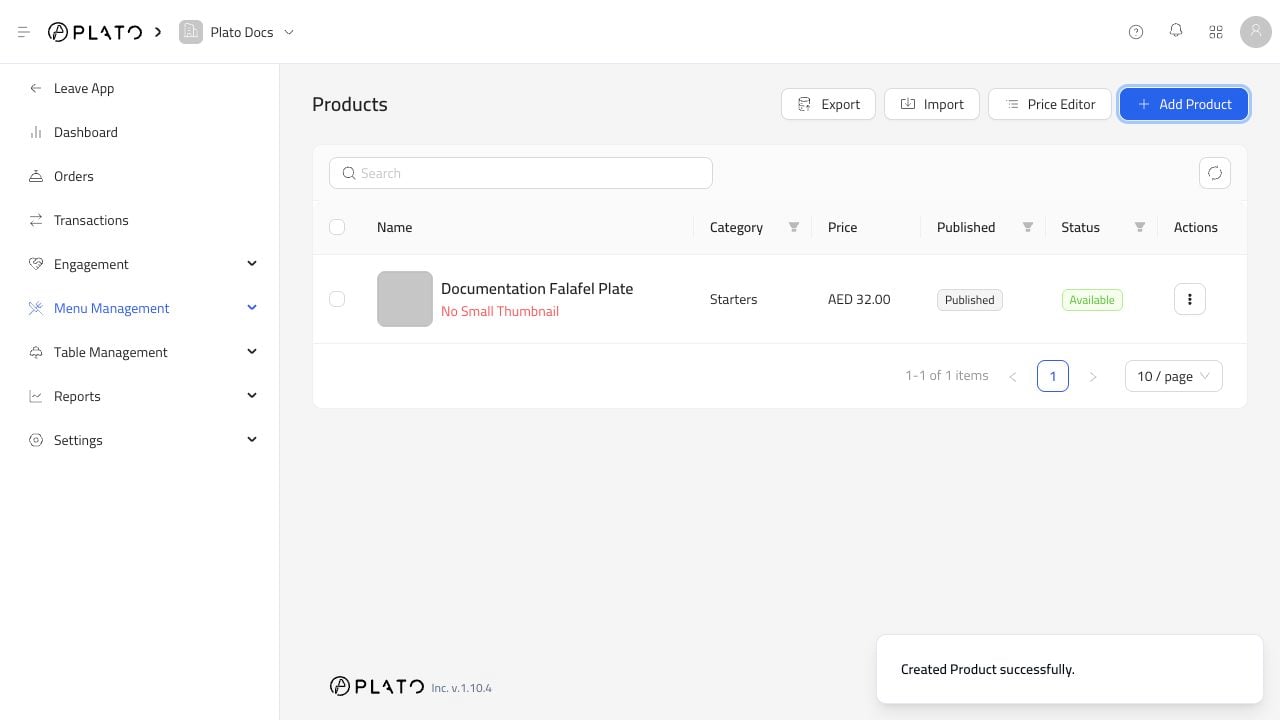
Task: Click the Falafel Plate gray thumbnail
Action: tap(405, 299)
